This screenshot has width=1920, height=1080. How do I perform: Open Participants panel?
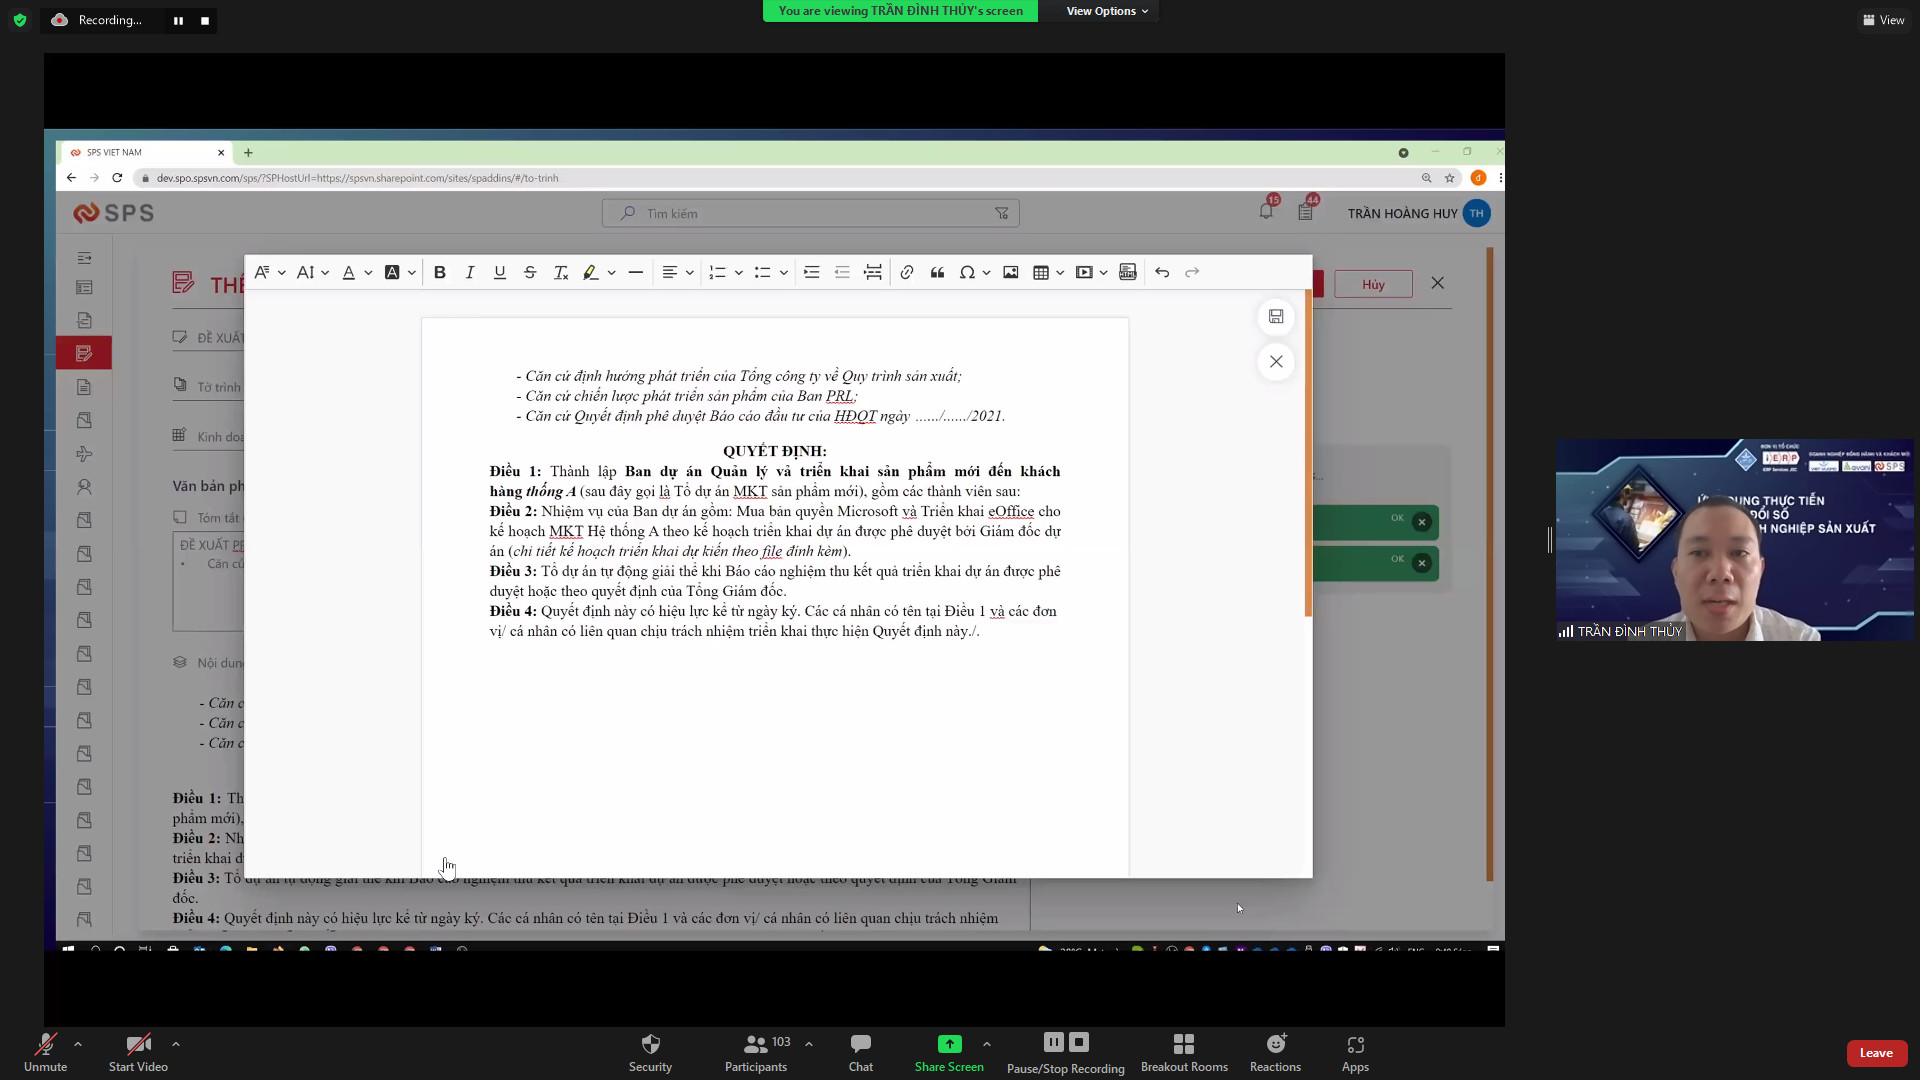click(x=757, y=1053)
